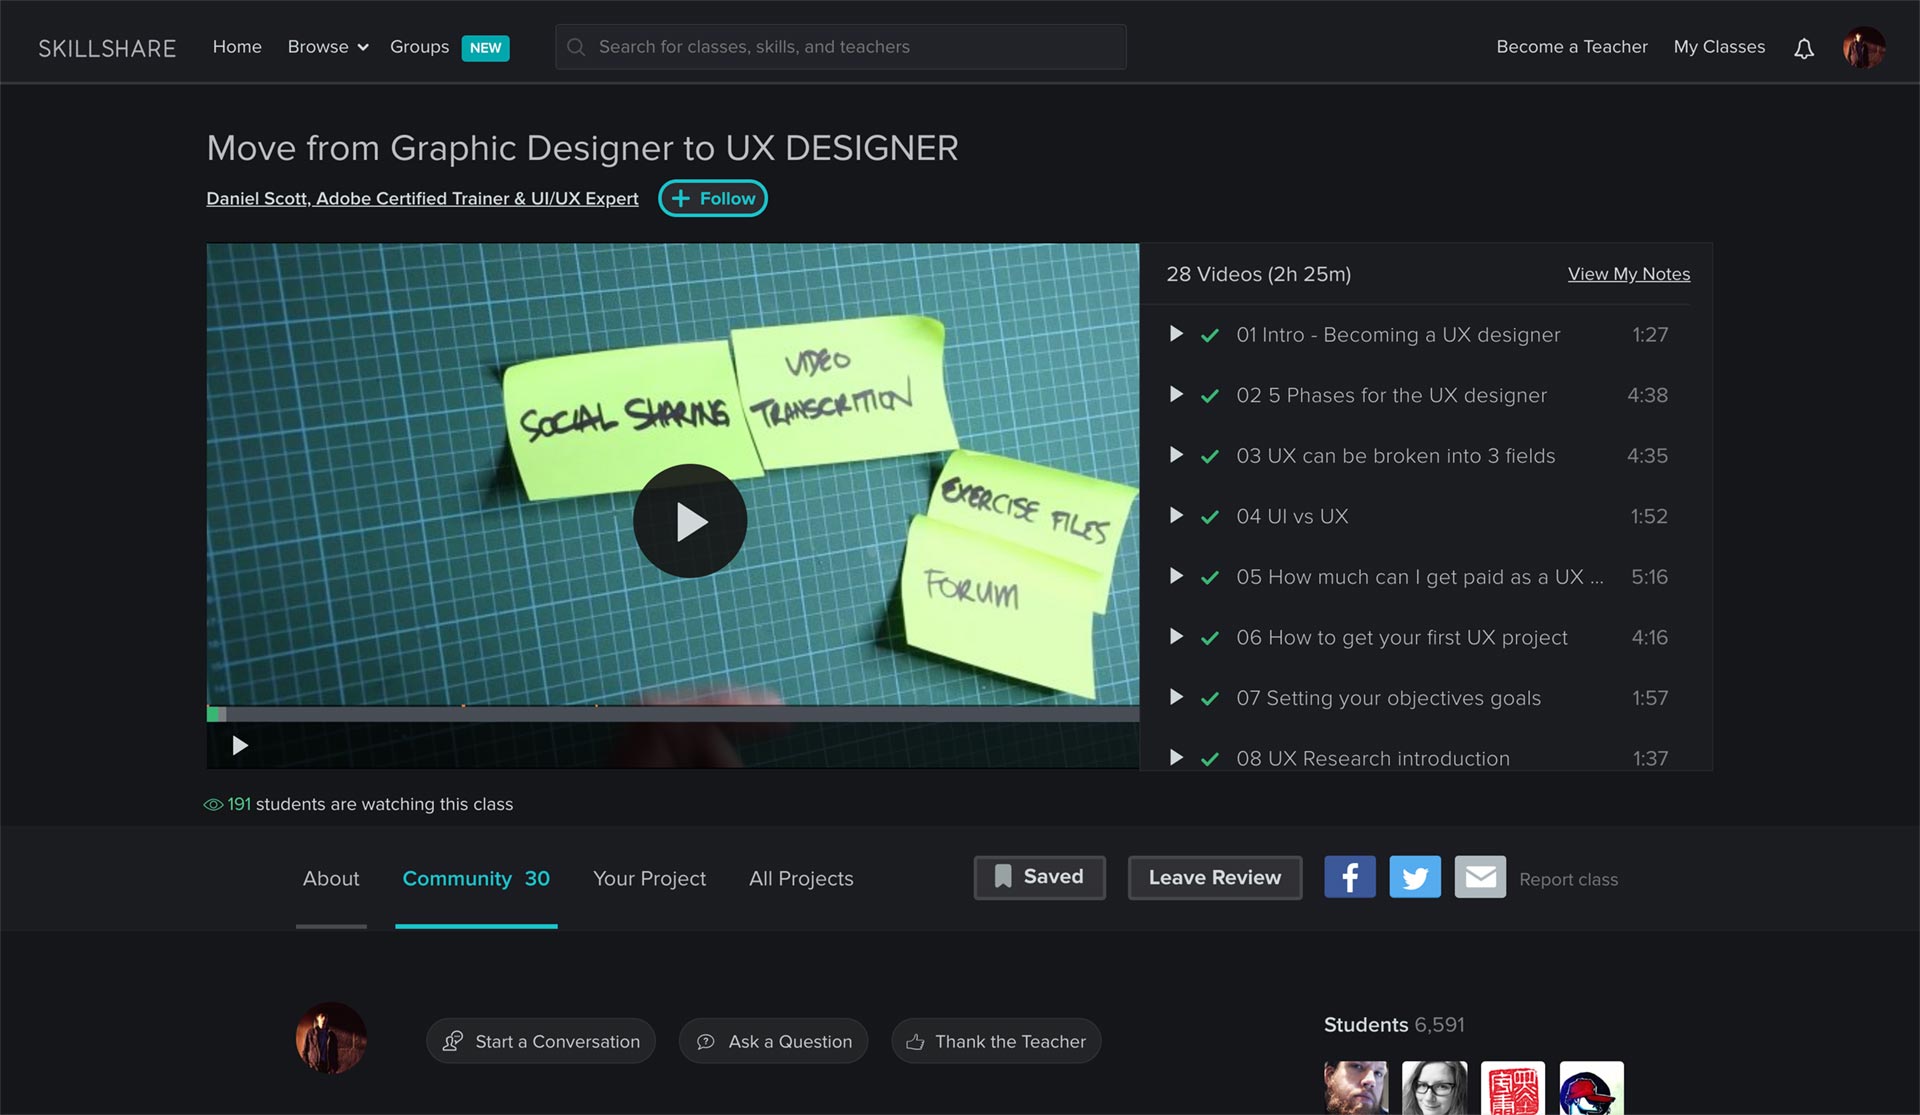Click Report class link

point(1568,879)
